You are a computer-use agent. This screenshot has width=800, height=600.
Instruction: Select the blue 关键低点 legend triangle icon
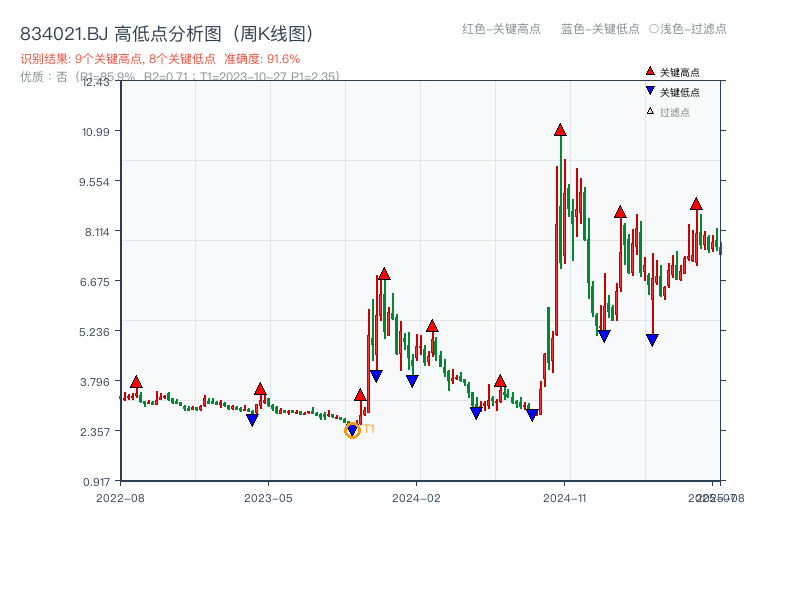[x=648, y=90]
